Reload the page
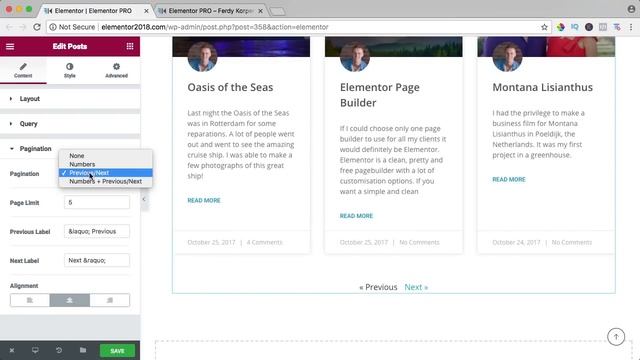 point(37,27)
